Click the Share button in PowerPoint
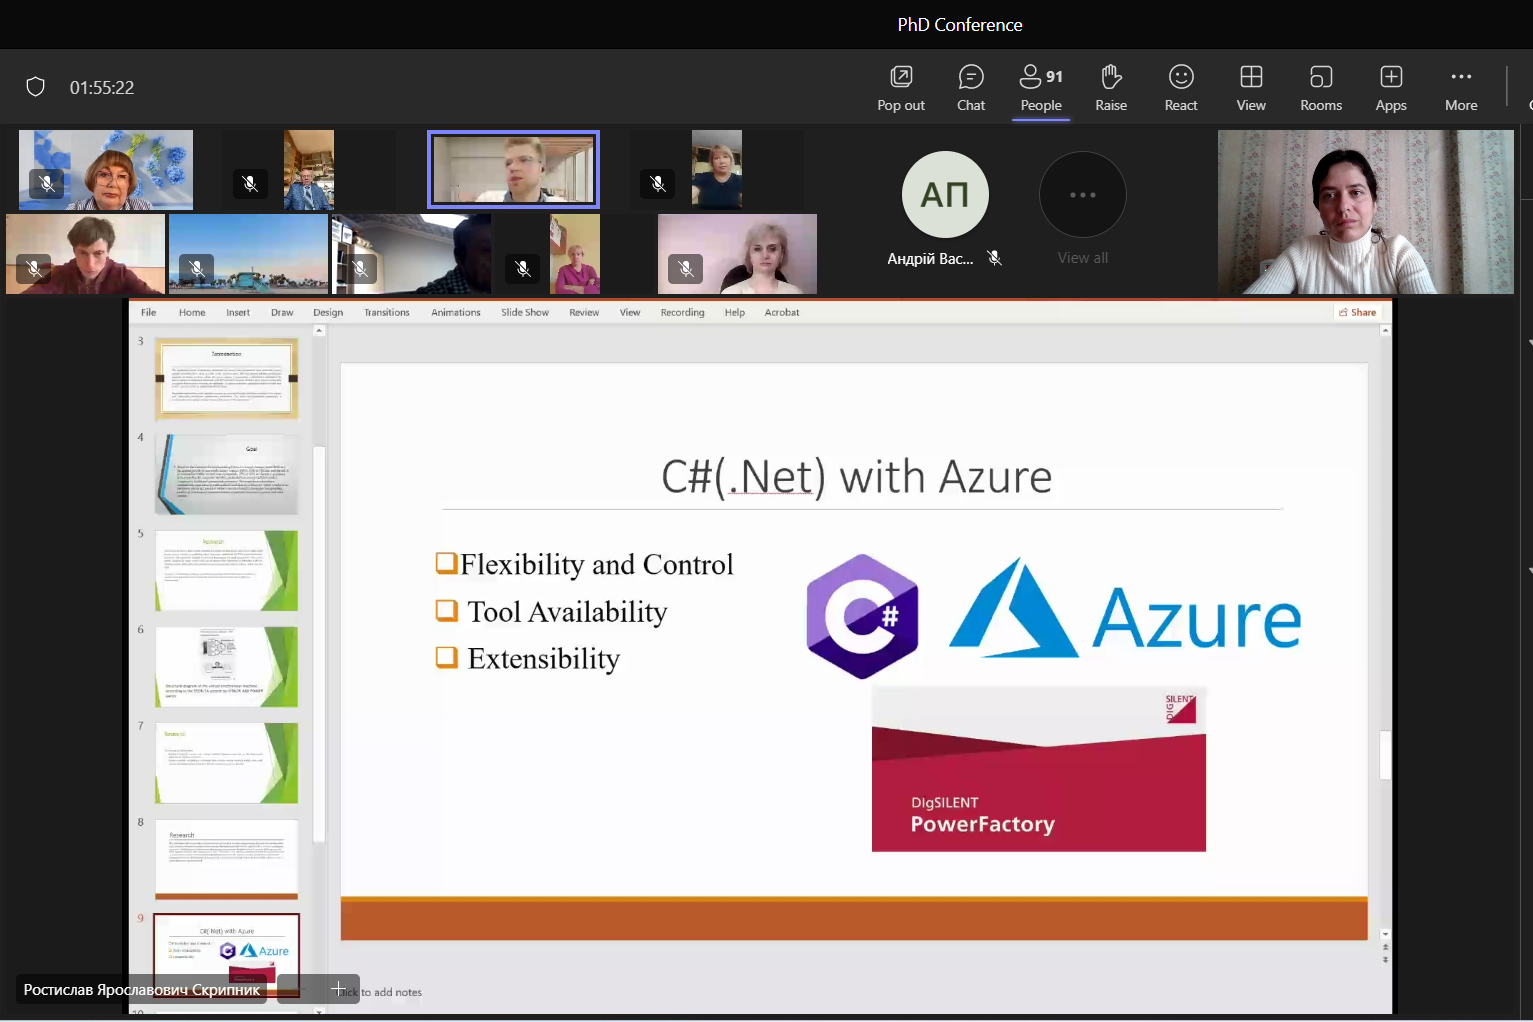This screenshot has width=1533, height=1022. tap(1357, 312)
